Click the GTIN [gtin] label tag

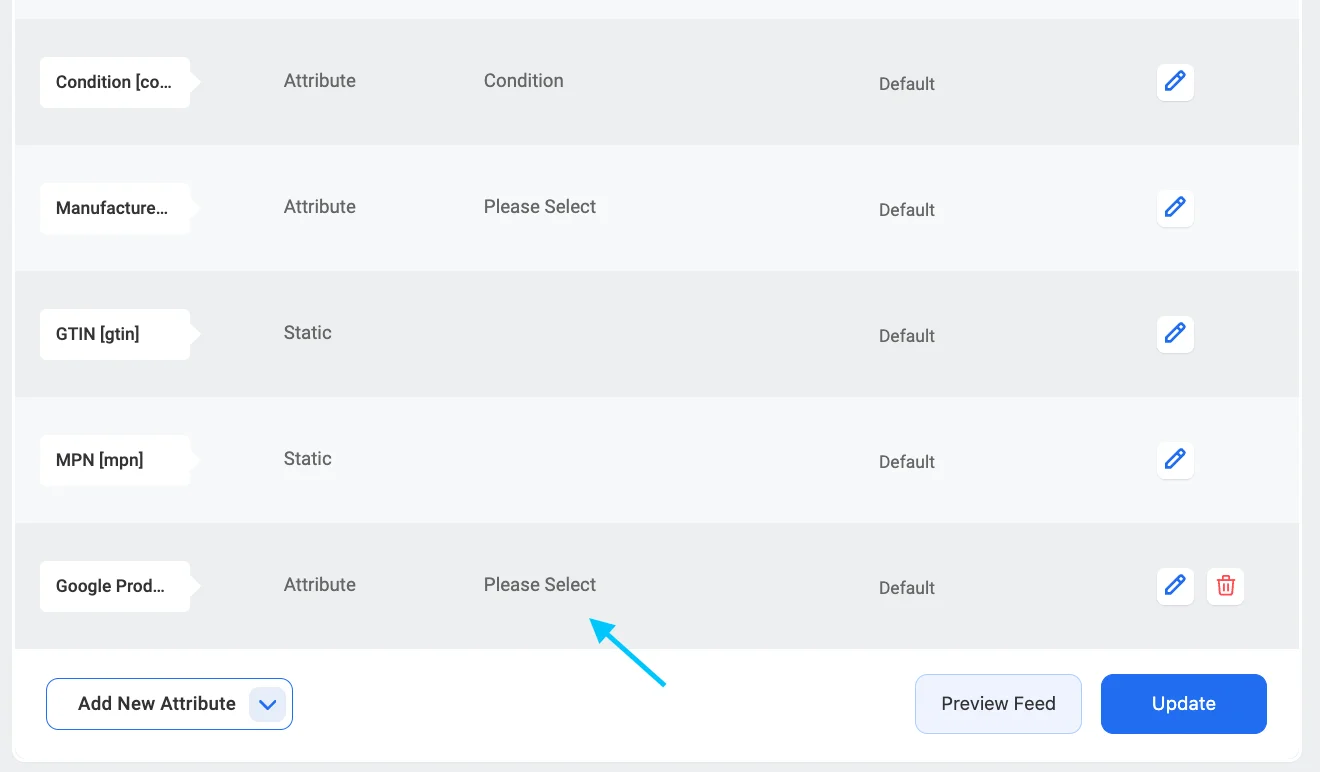[115, 334]
